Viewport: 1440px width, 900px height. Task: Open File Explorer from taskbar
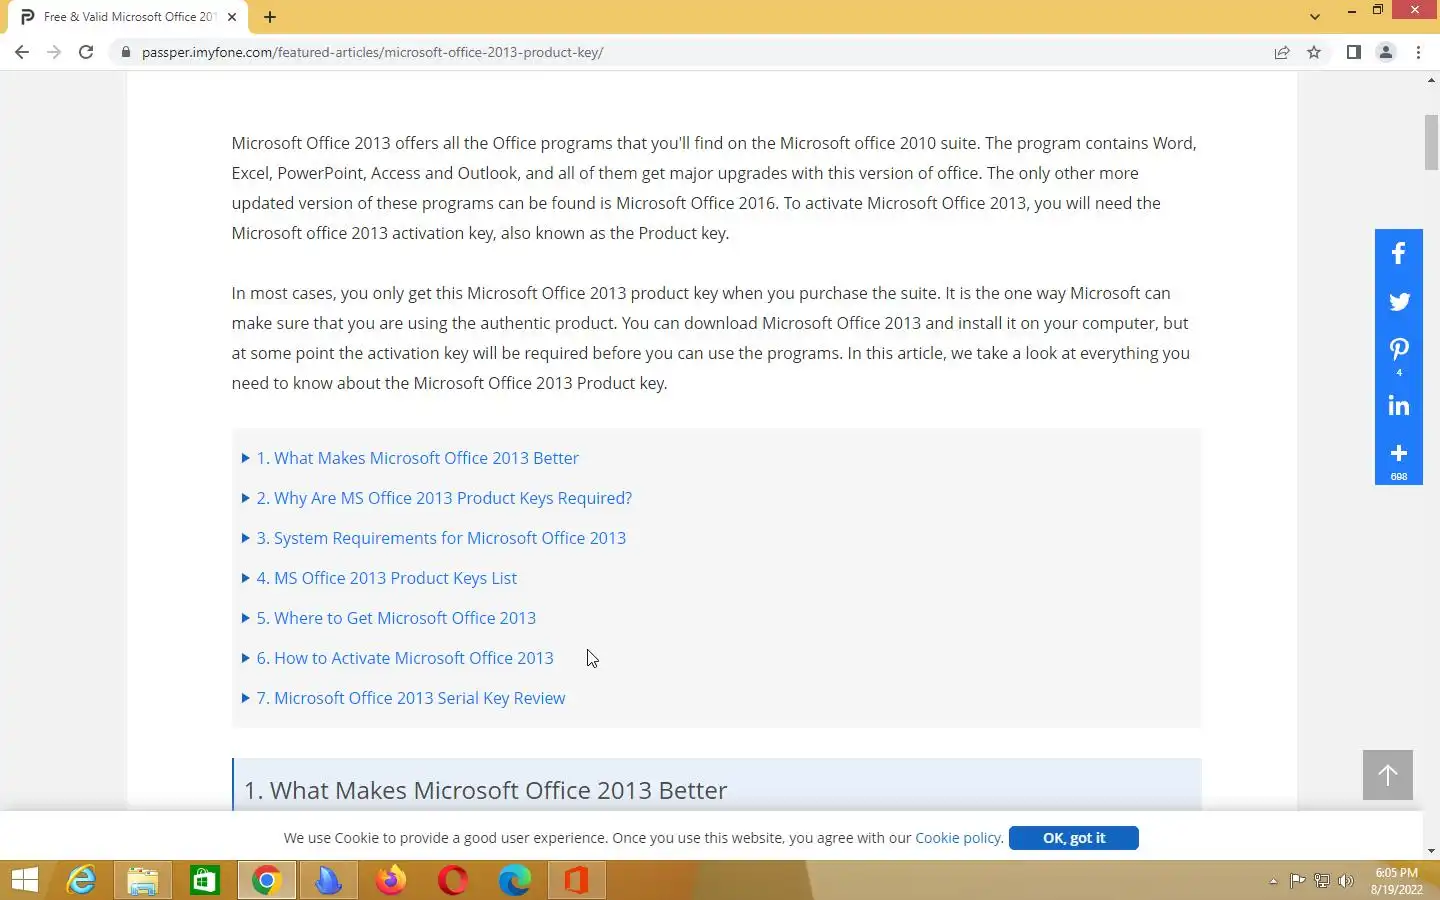coord(143,880)
